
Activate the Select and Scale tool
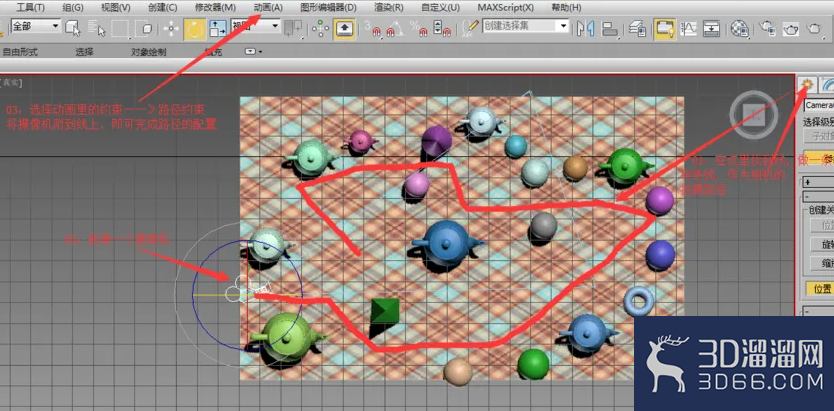pyautogui.click(x=218, y=29)
